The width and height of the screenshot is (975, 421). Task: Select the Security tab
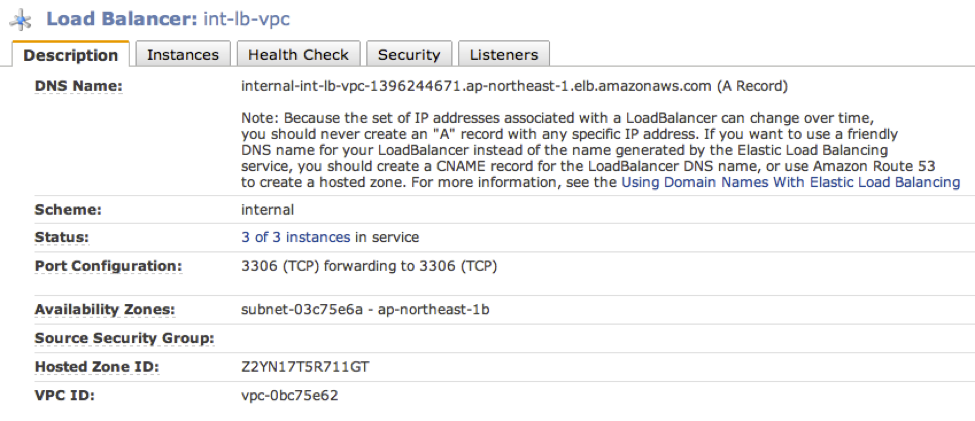pyautogui.click(x=409, y=55)
